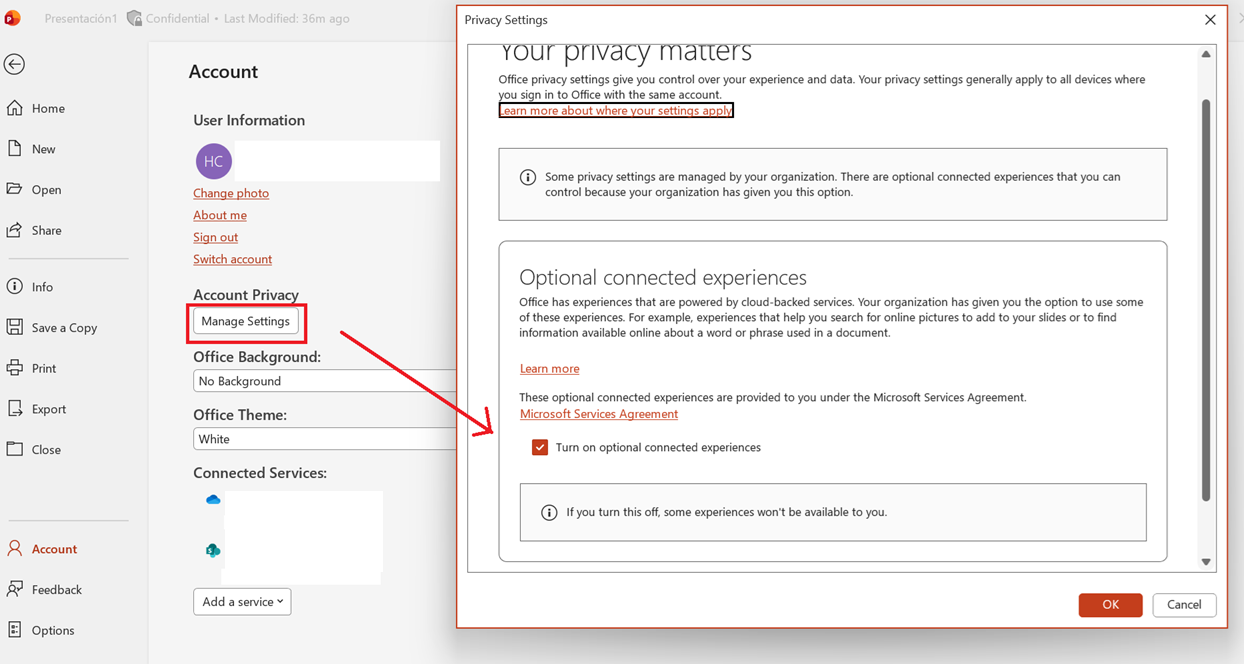1244x664 pixels.
Task: Open the Home page icon
Action: click(x=15, y=108)
